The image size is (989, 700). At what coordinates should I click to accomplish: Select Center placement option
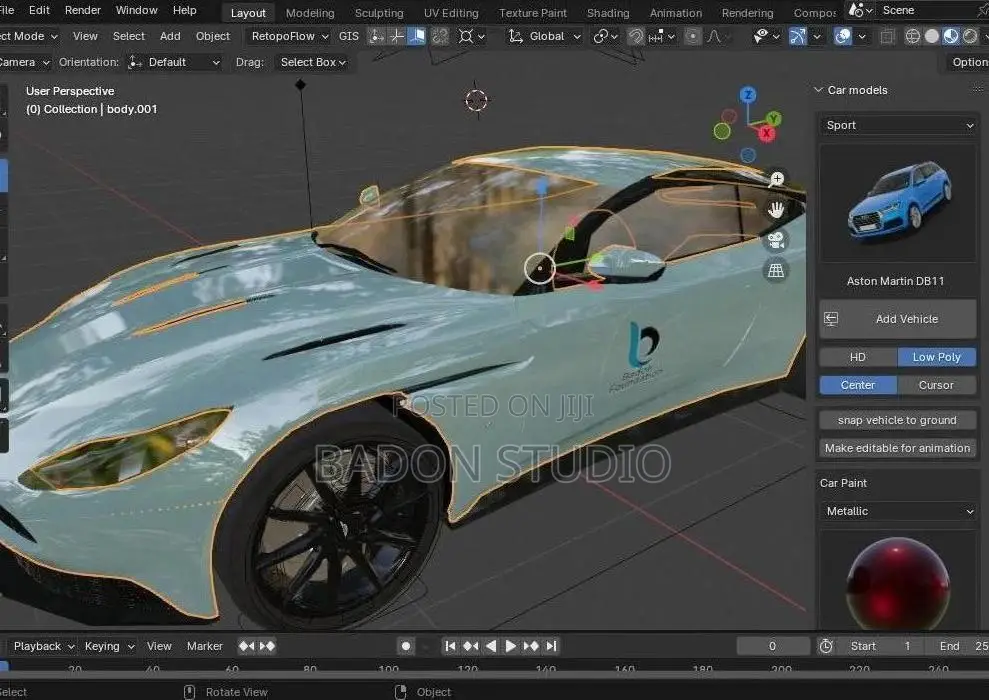858,385
